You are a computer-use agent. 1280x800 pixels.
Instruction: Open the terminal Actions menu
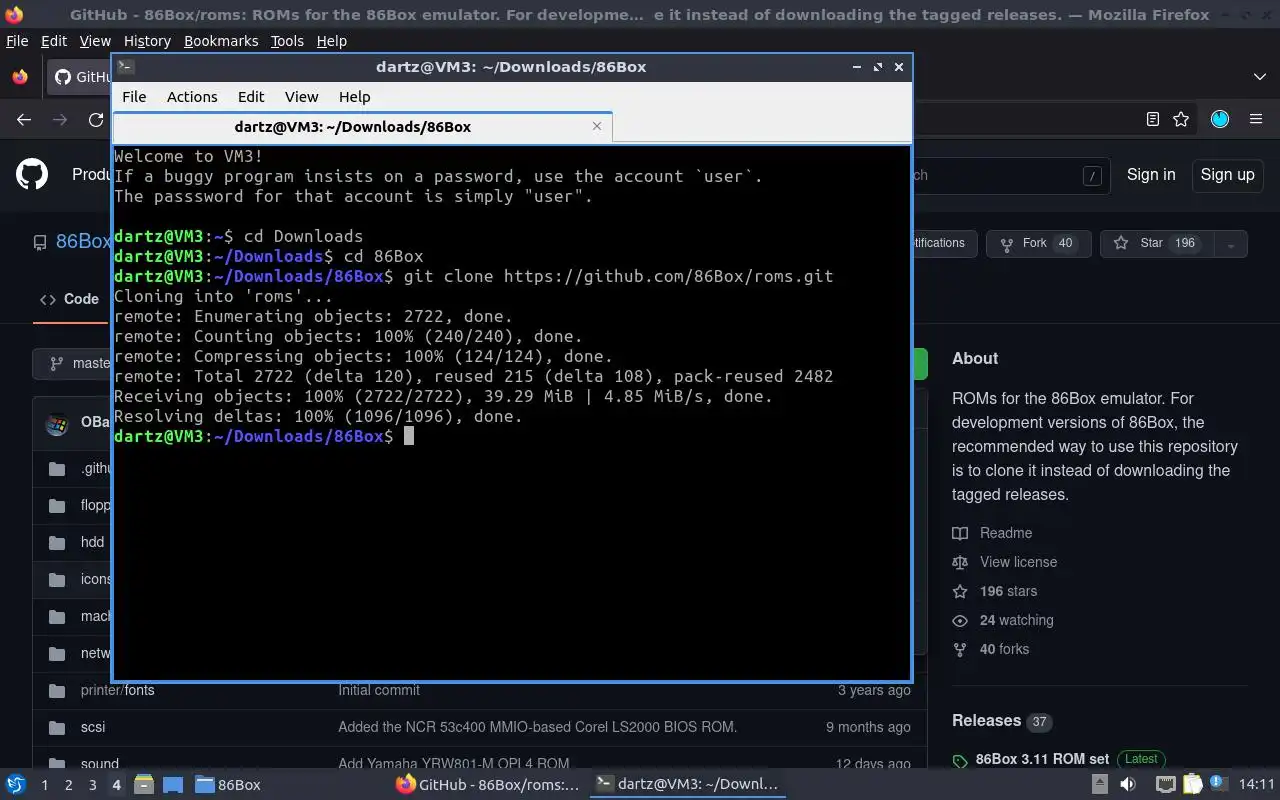pos(192,97)
